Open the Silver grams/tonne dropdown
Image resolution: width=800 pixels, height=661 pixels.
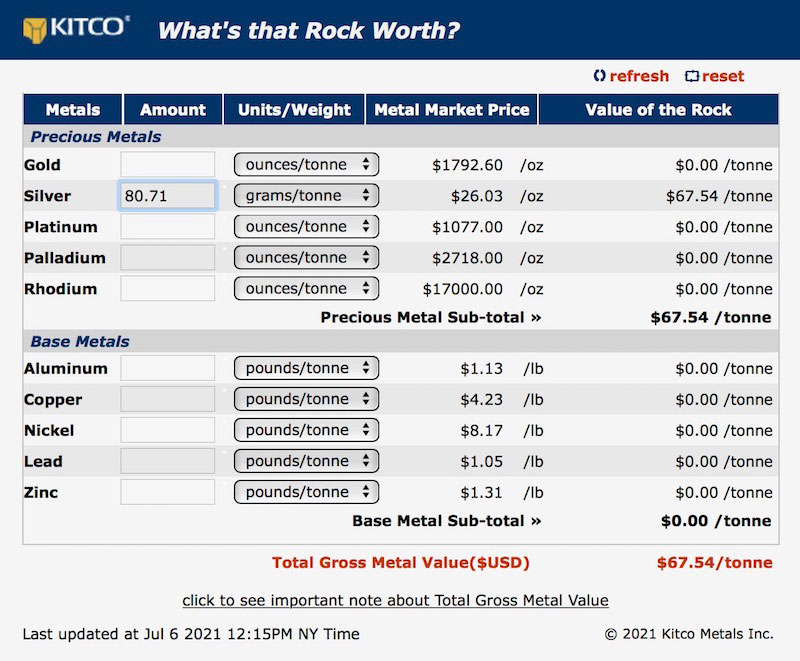coord(306,195)
